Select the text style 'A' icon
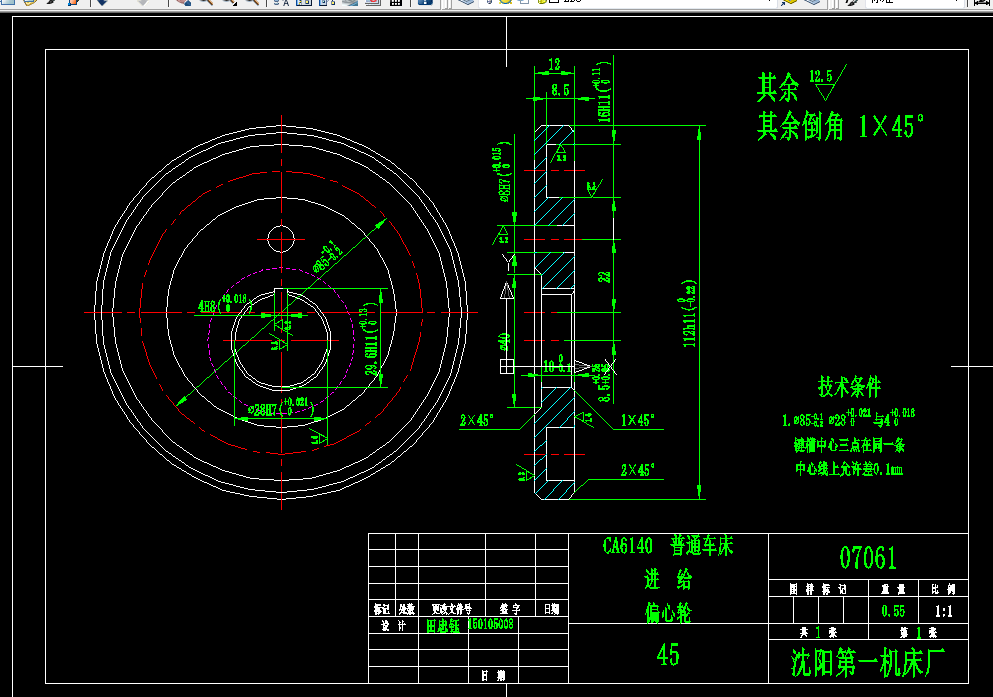993x697 pixels. [x=286, y=5]
